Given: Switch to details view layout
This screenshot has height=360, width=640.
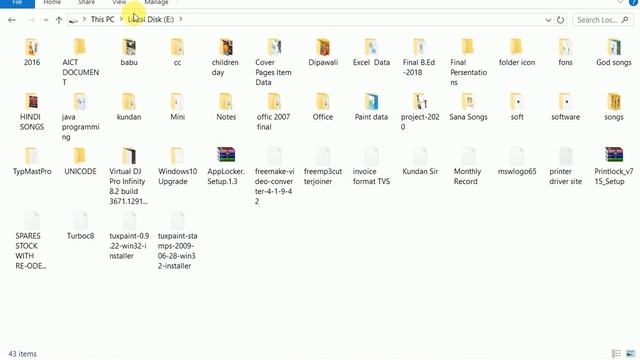Looking at the screenshot, I should pos(616,353).
